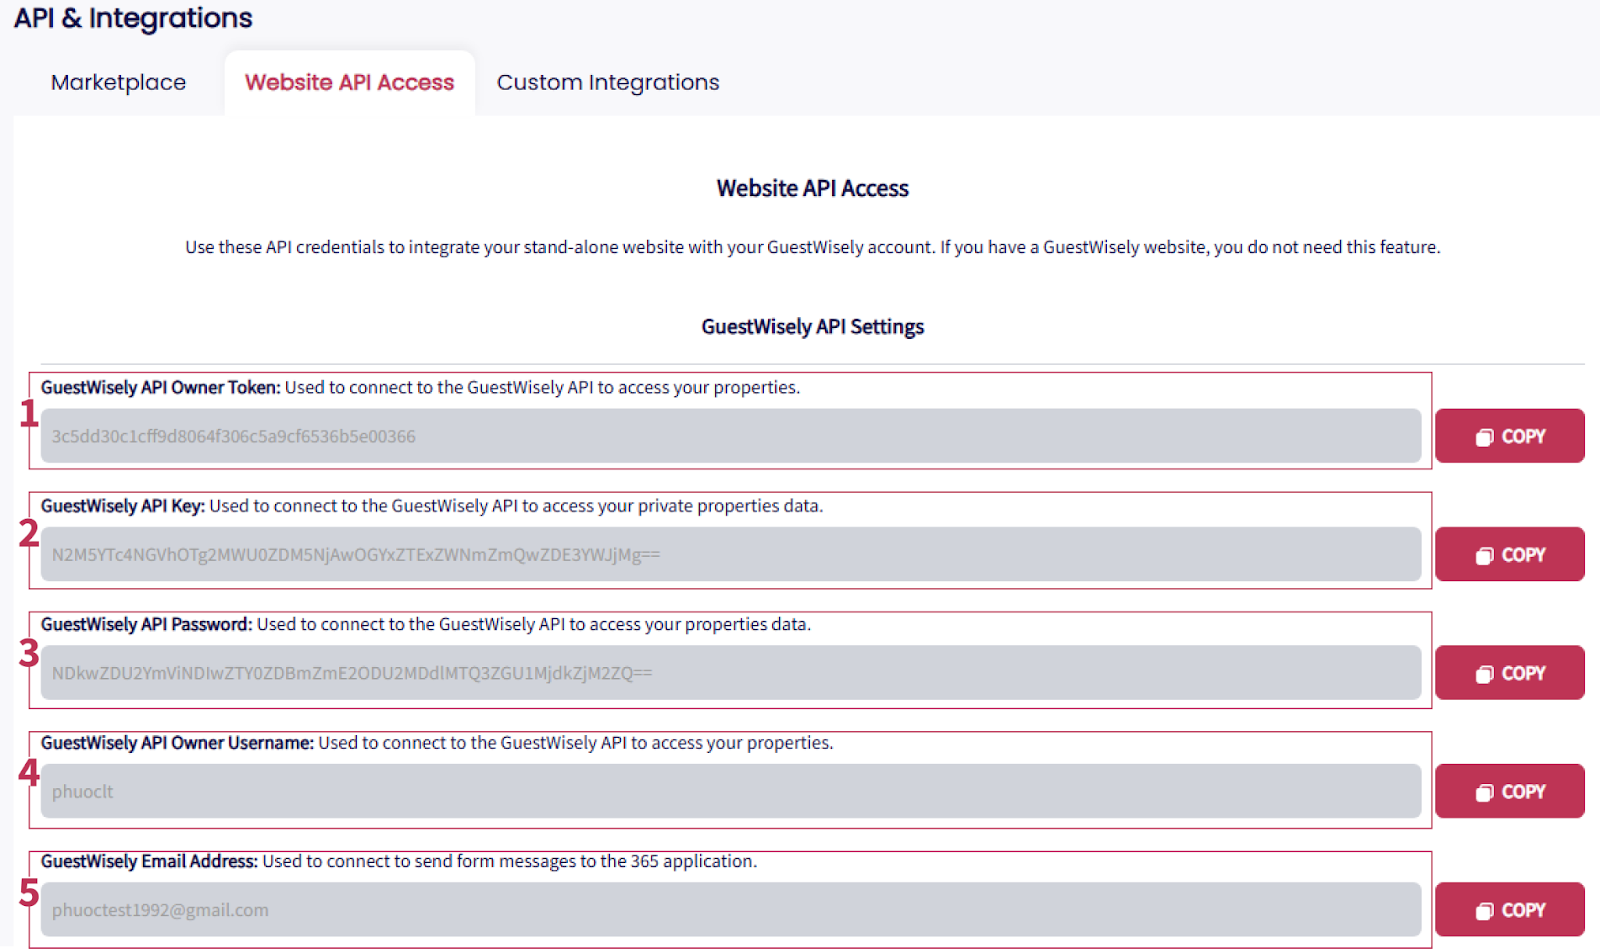Screen dimensions: 1600x949
Task: Click the API Password value field
Action: pos(731,673)
